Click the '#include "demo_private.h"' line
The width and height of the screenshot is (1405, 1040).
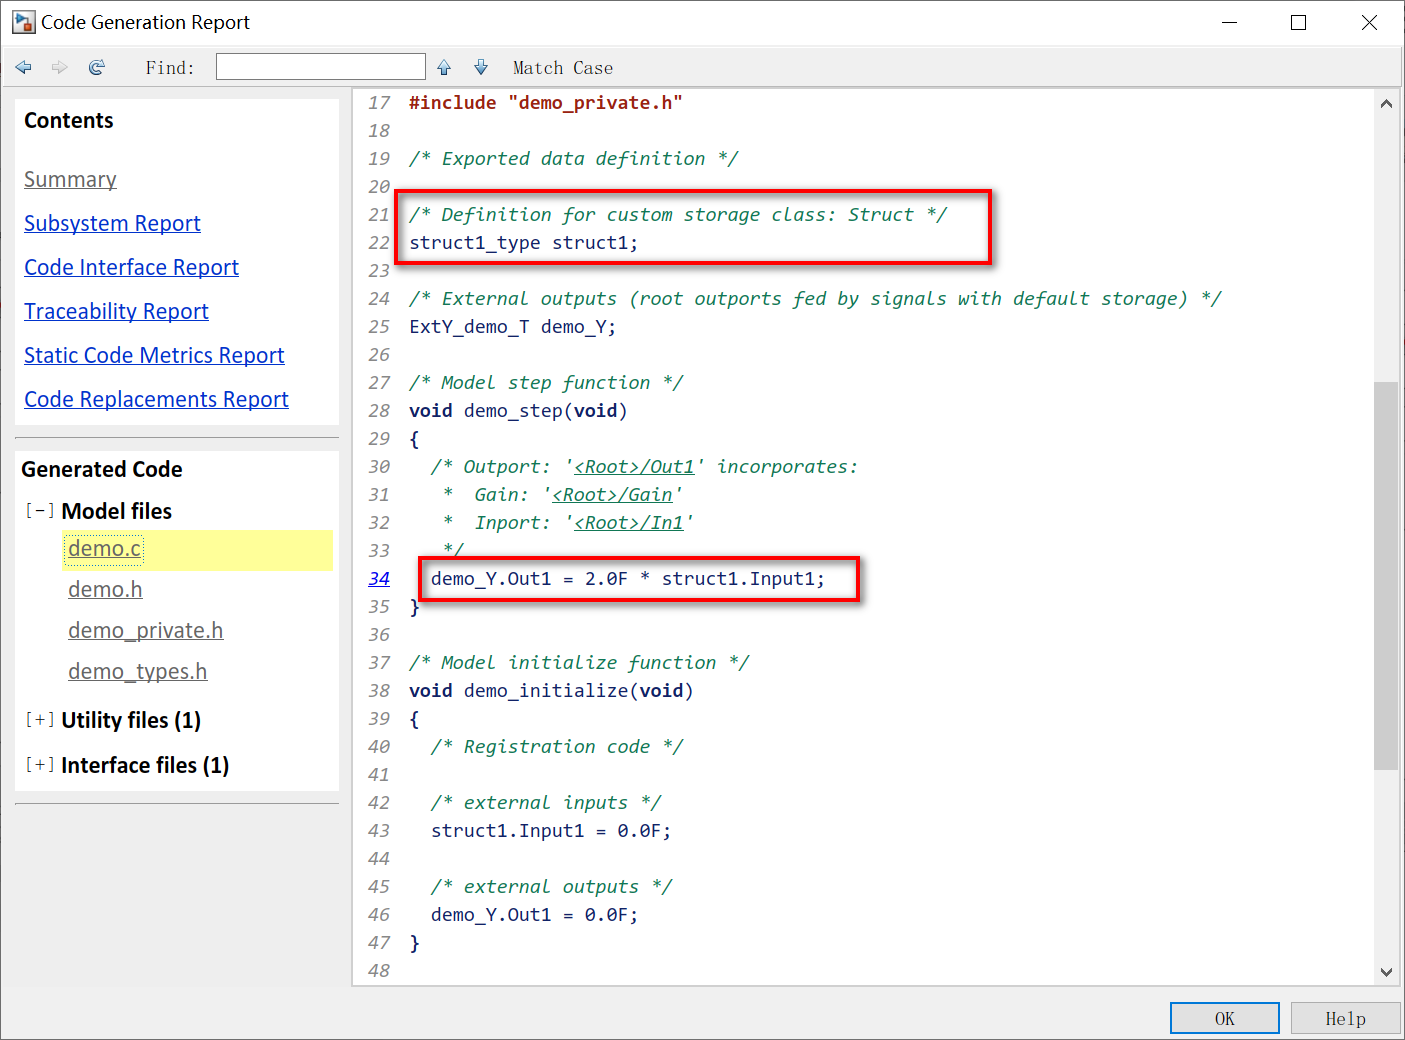[x=546, y=103]
